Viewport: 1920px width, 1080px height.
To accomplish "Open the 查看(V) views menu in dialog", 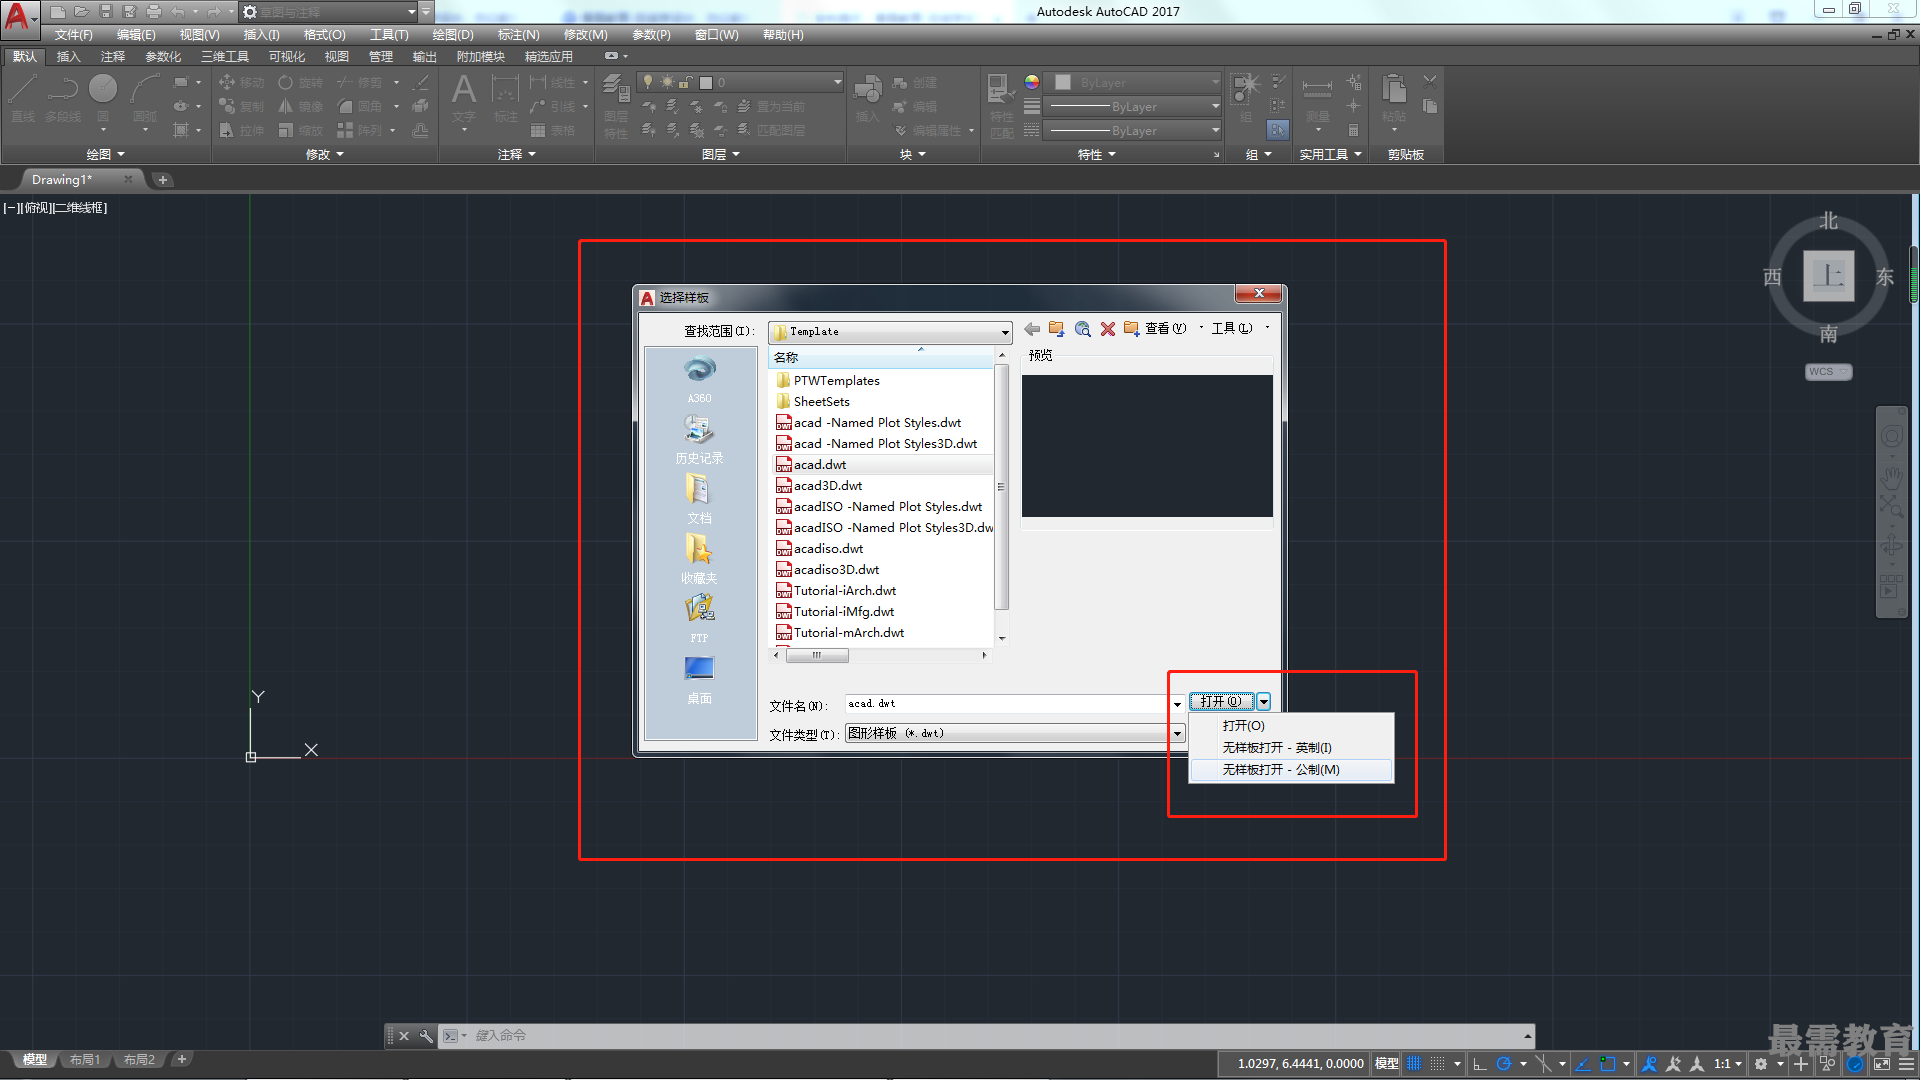I will [1166, 329].
